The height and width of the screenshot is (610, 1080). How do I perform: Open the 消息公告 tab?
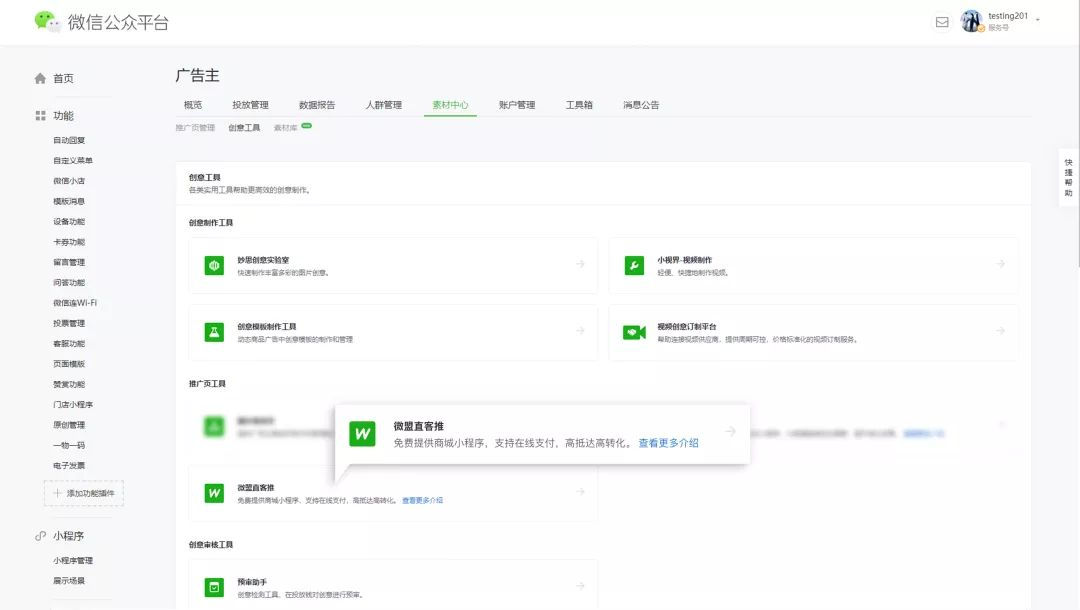coord(641,105)
